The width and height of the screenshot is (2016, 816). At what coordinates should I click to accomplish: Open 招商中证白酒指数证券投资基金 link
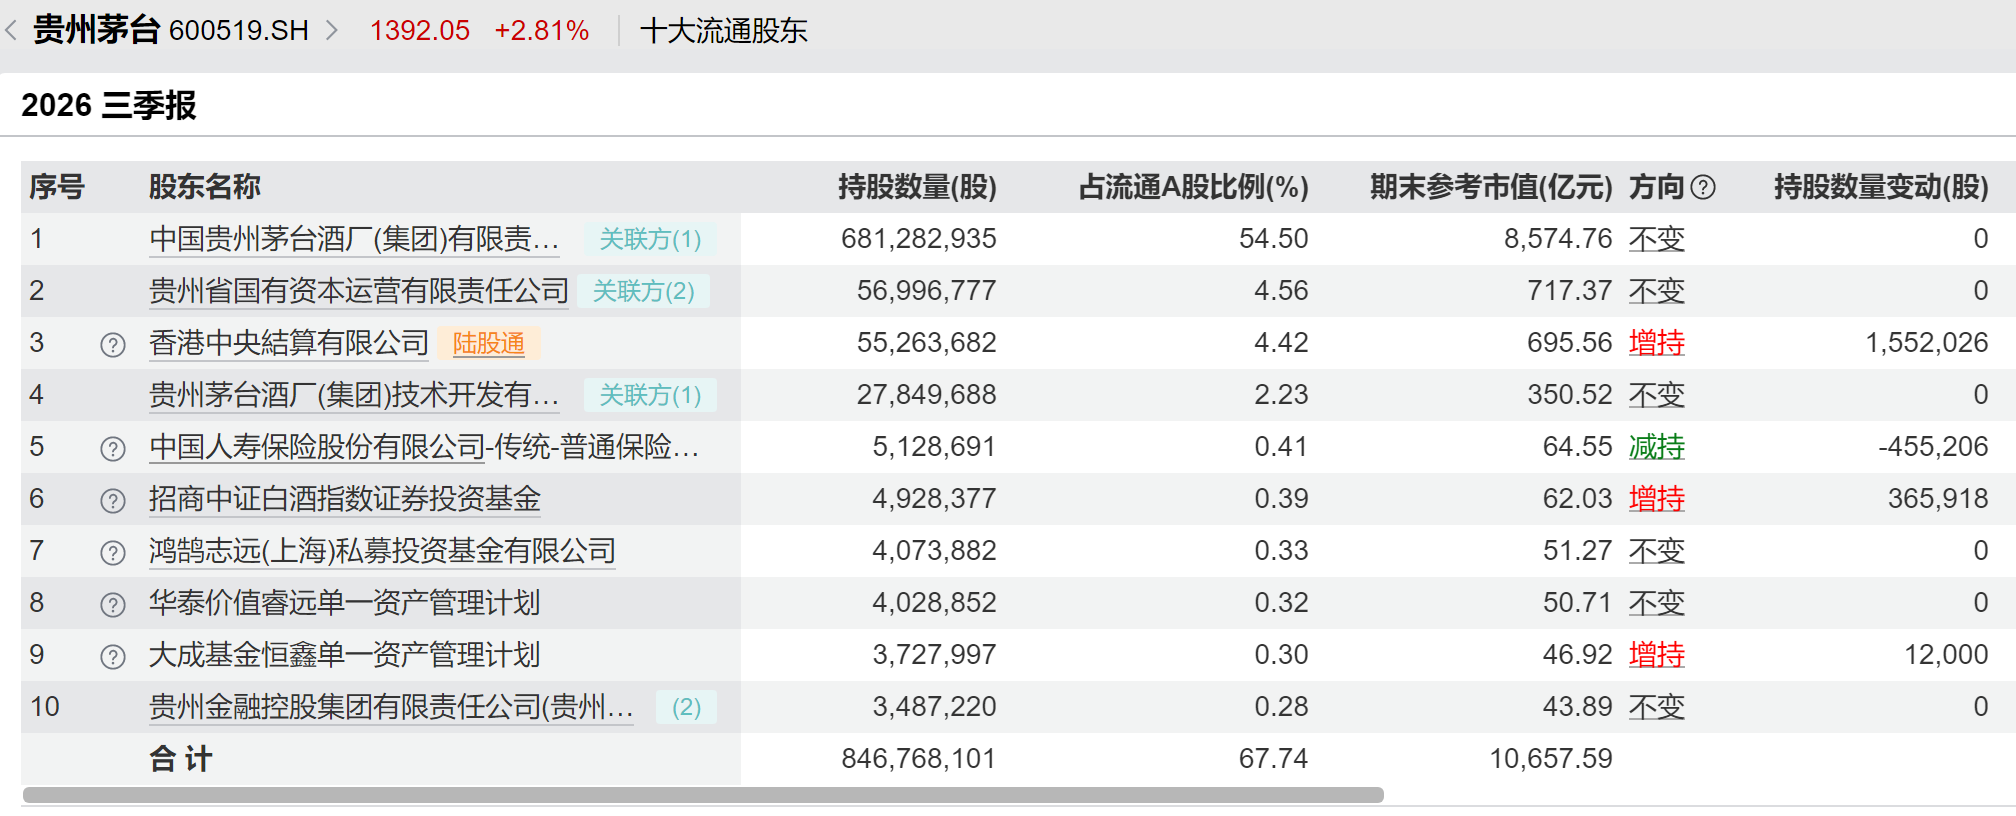click(345, 499)
